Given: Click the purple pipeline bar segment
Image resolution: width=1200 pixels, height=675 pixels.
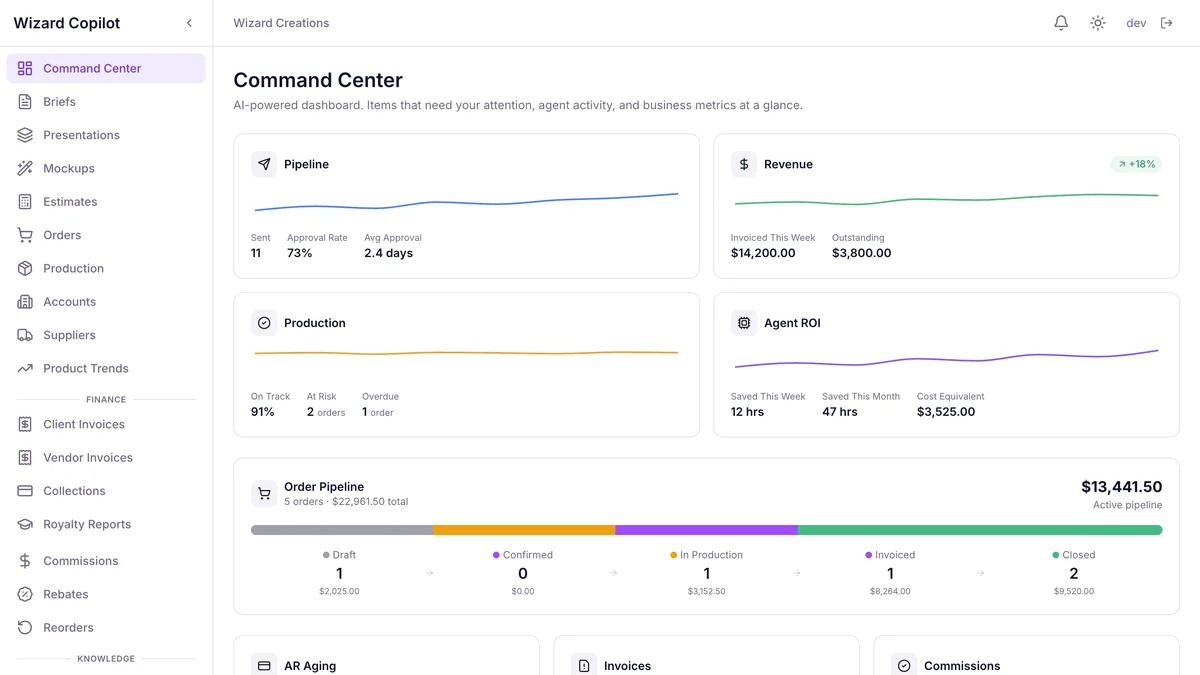Looking at the screenshot, I should tap(706, 530).
